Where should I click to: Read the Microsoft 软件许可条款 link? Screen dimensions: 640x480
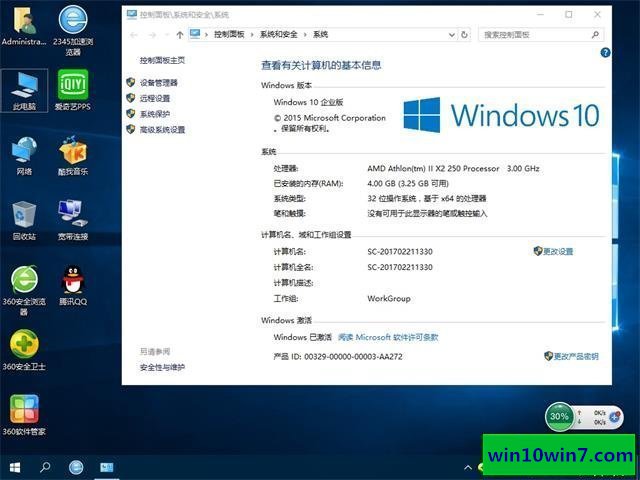[388, 337]
